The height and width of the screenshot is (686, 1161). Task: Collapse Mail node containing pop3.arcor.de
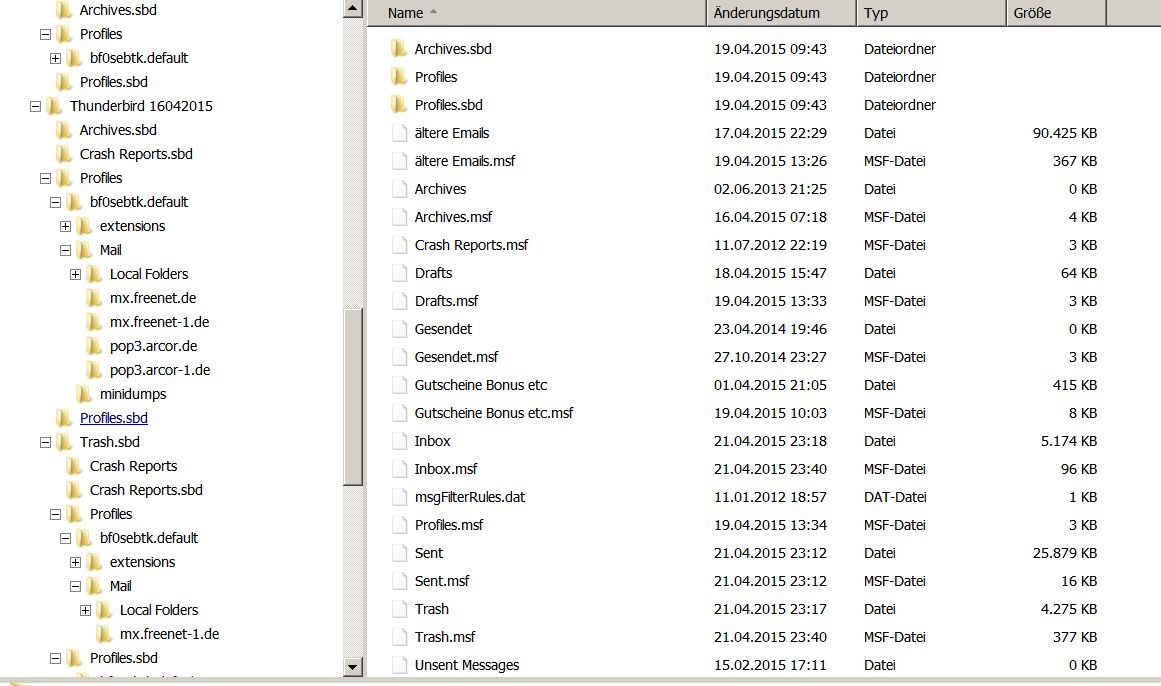pyautogui.click(x=65, y=250)
